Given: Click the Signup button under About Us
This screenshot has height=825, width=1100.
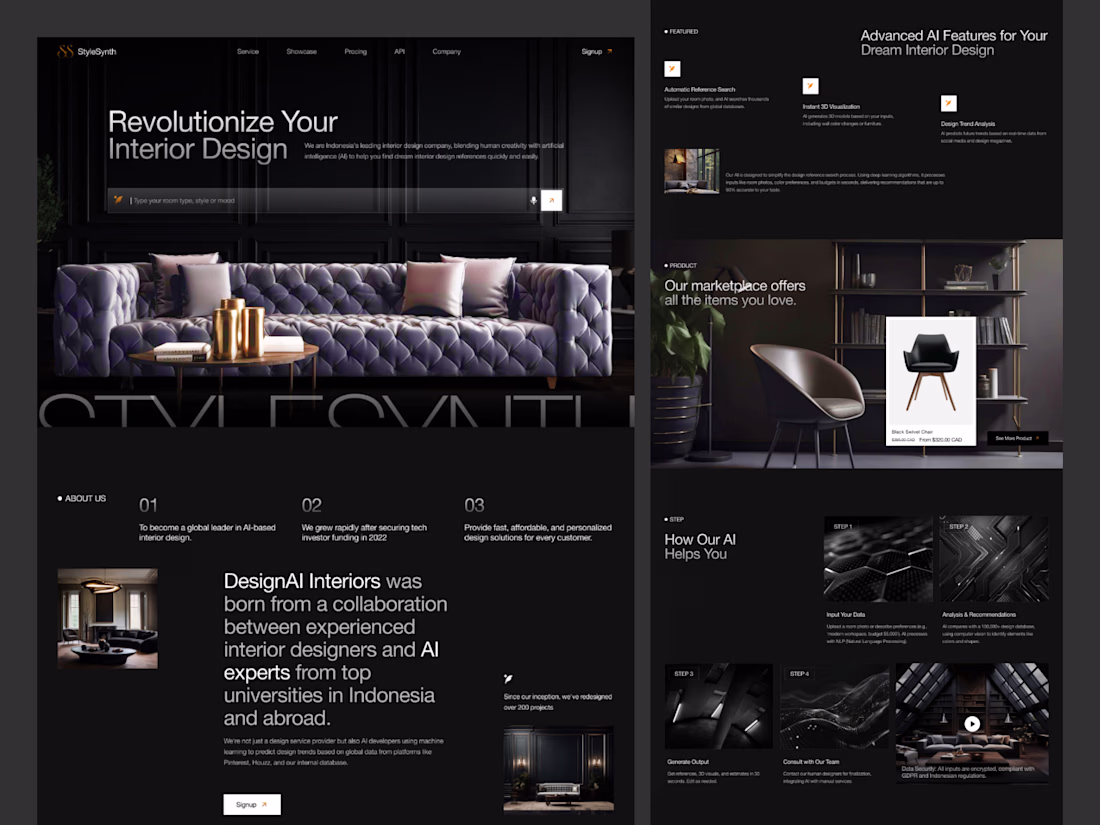Looking at the screenshot, I should pos(252,804).
